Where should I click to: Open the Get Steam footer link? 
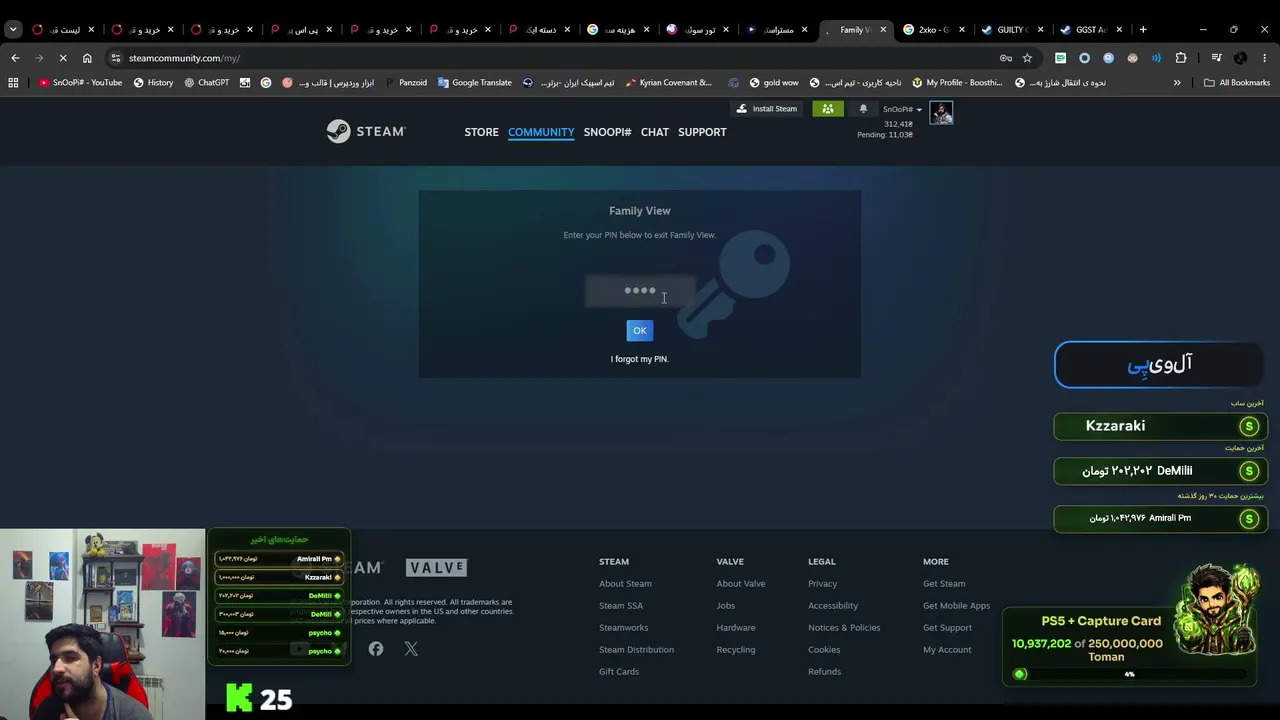(944, 584)
